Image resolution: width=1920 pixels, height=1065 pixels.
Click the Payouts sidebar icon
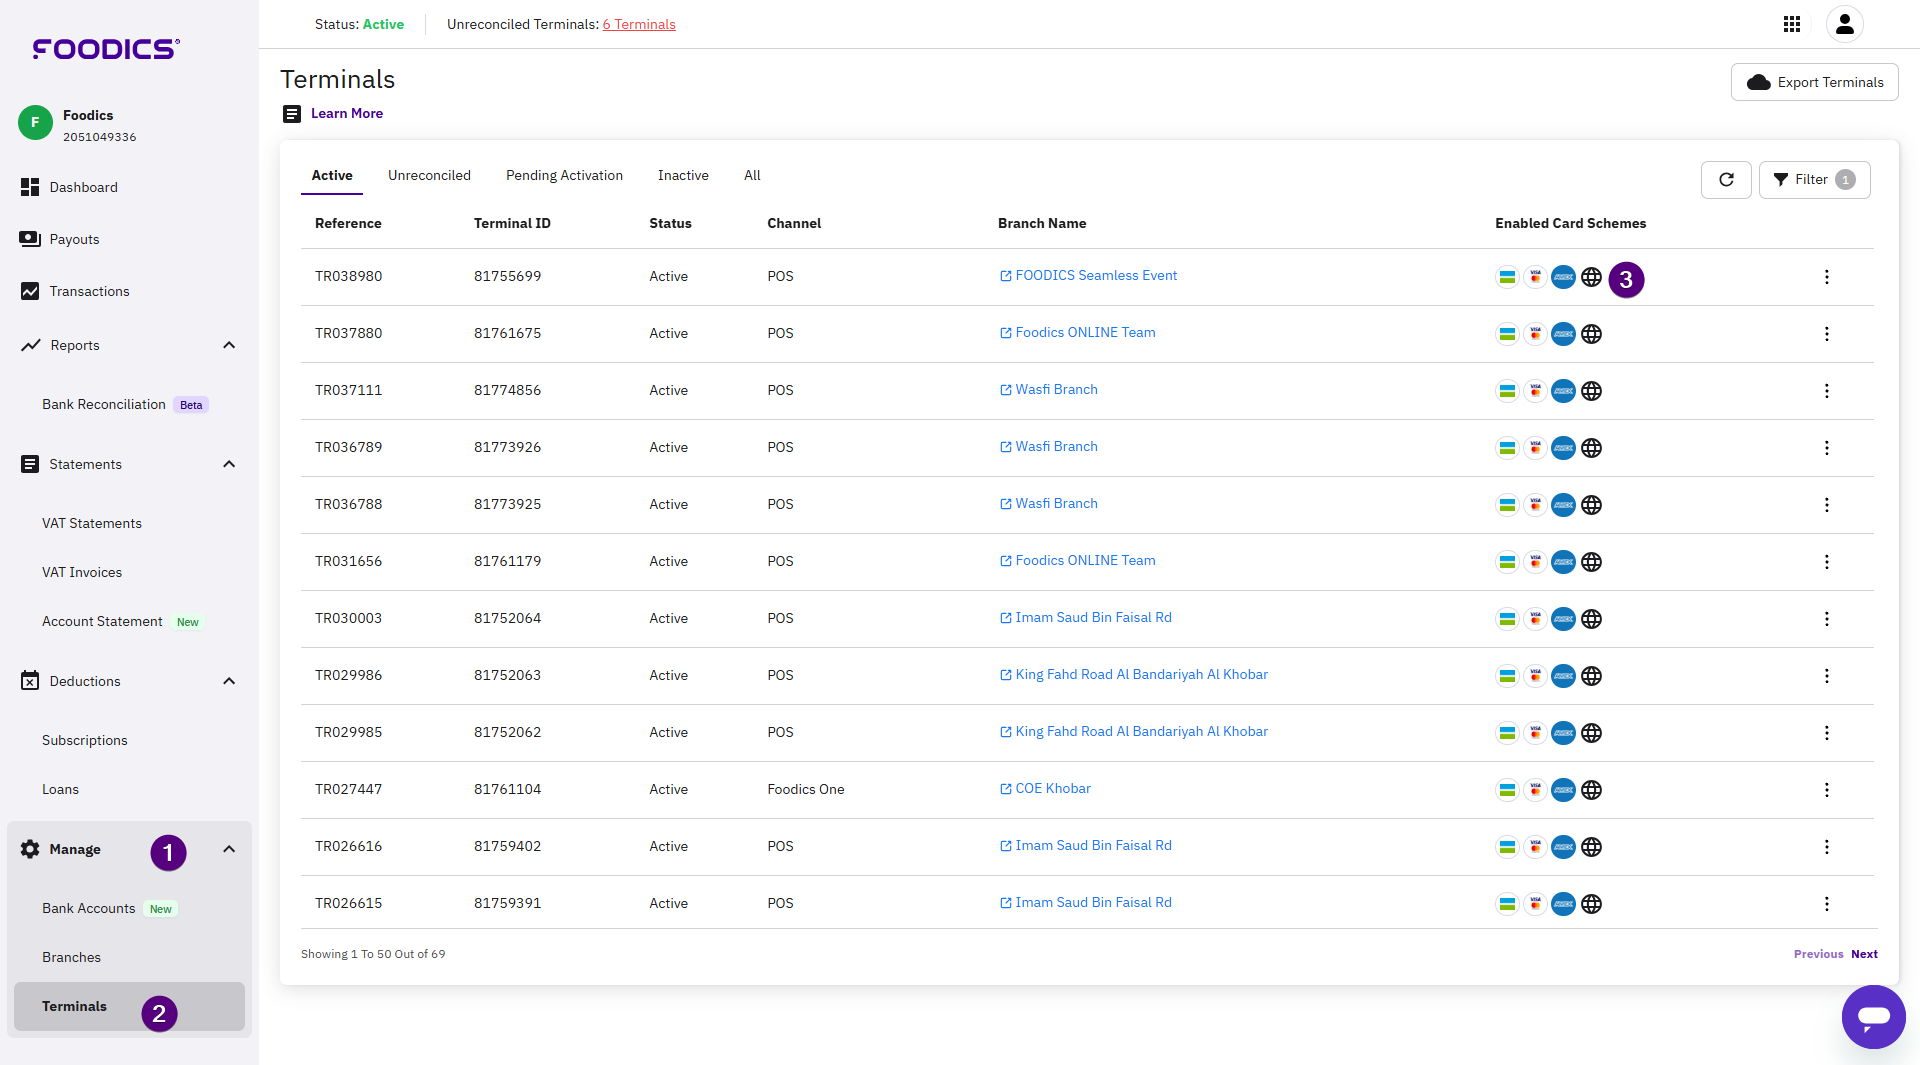[30, 239]
